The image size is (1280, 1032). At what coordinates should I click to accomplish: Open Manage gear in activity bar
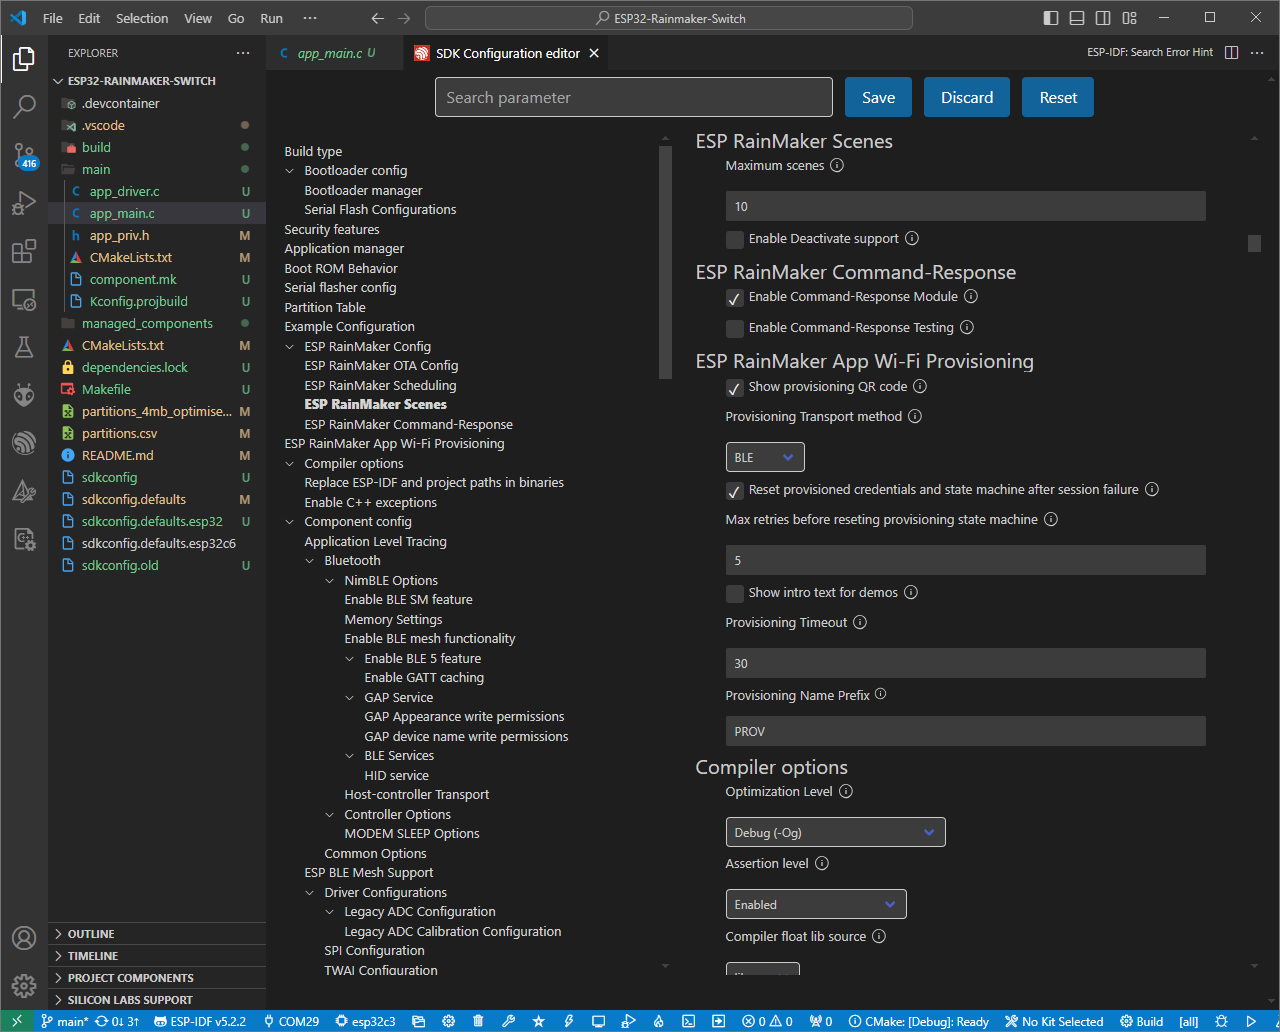click(24, 986)
